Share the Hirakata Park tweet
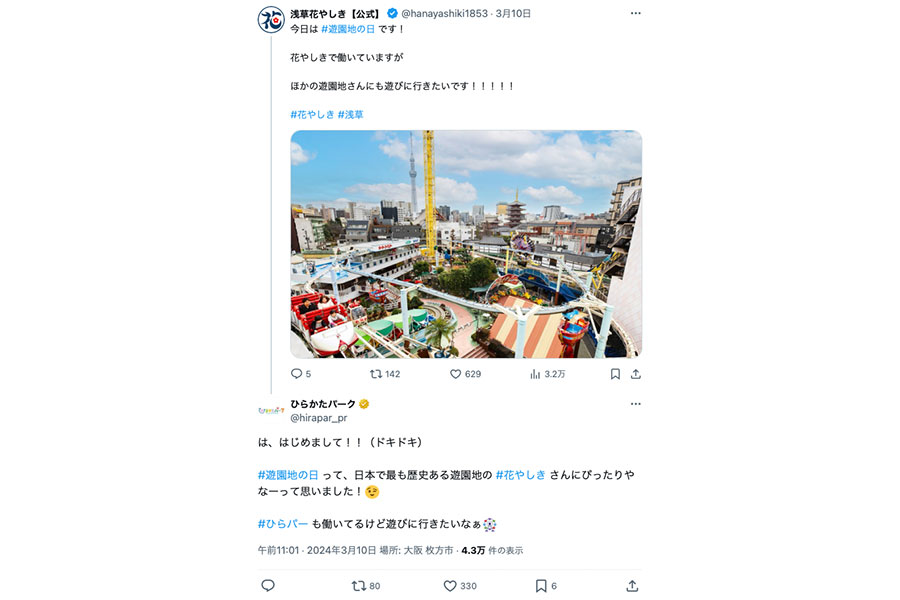 click(x=632, y=586)
